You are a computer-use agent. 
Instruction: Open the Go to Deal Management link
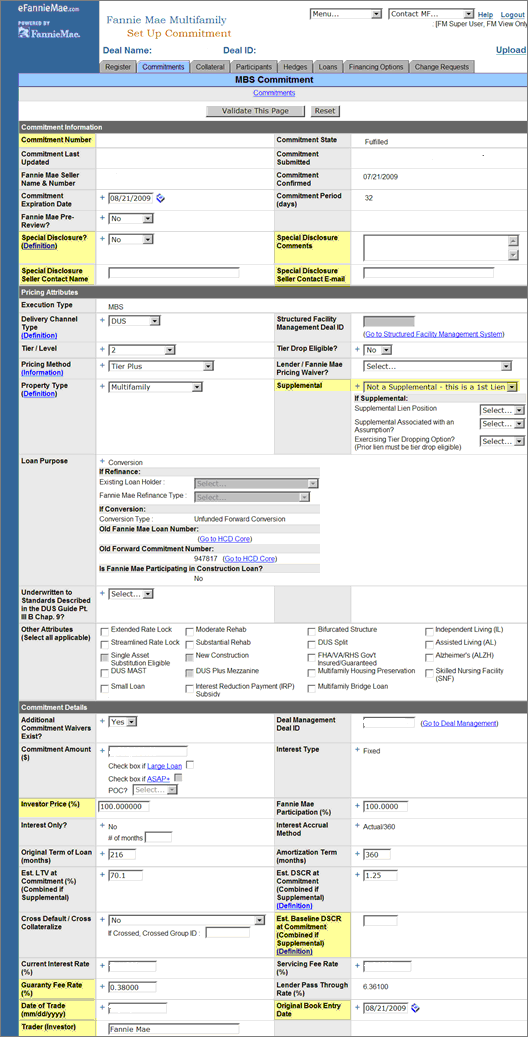(459, 724)
